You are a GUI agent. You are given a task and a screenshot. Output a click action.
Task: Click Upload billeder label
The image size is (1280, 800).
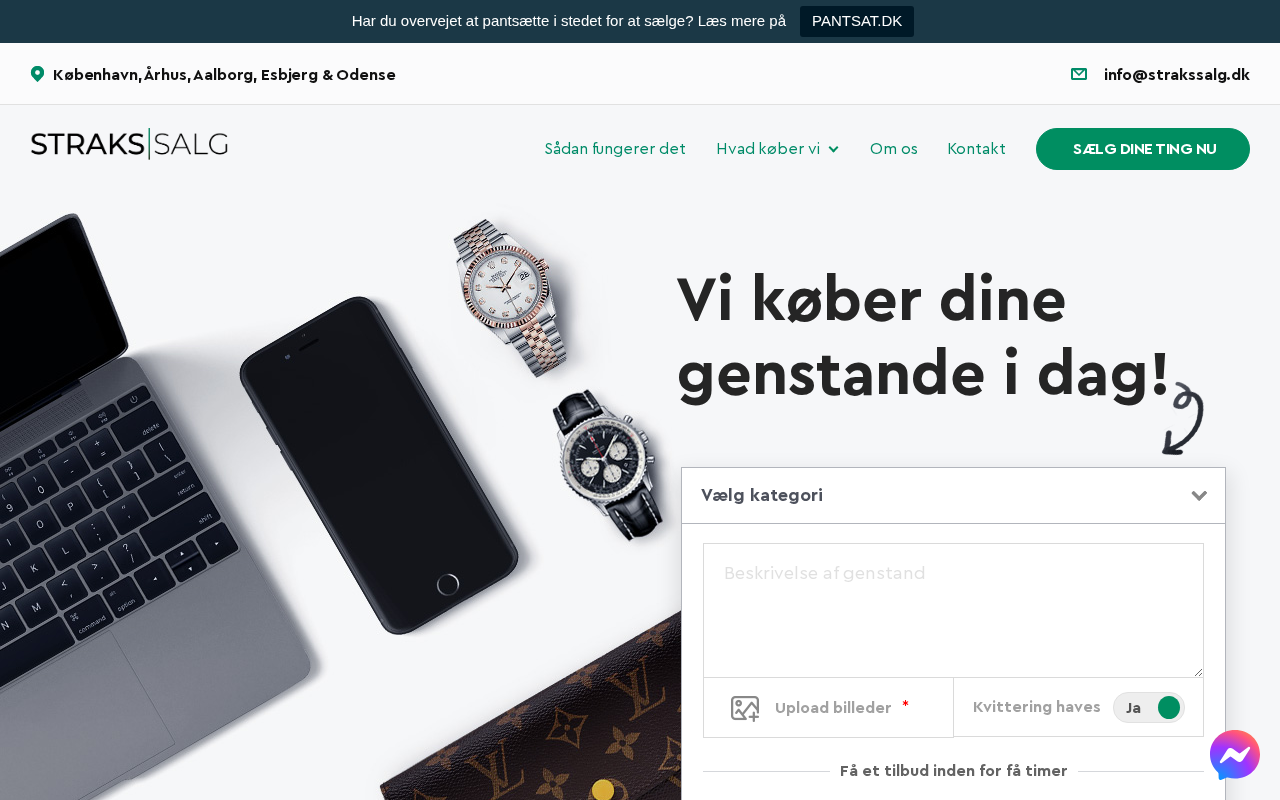point(833,708)
